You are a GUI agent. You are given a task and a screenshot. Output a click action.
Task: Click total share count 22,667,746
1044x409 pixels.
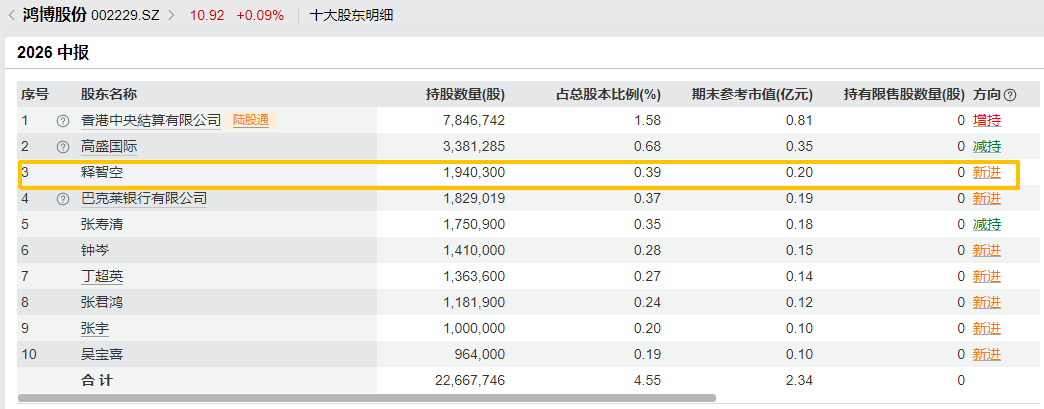(x=470, y=380)
